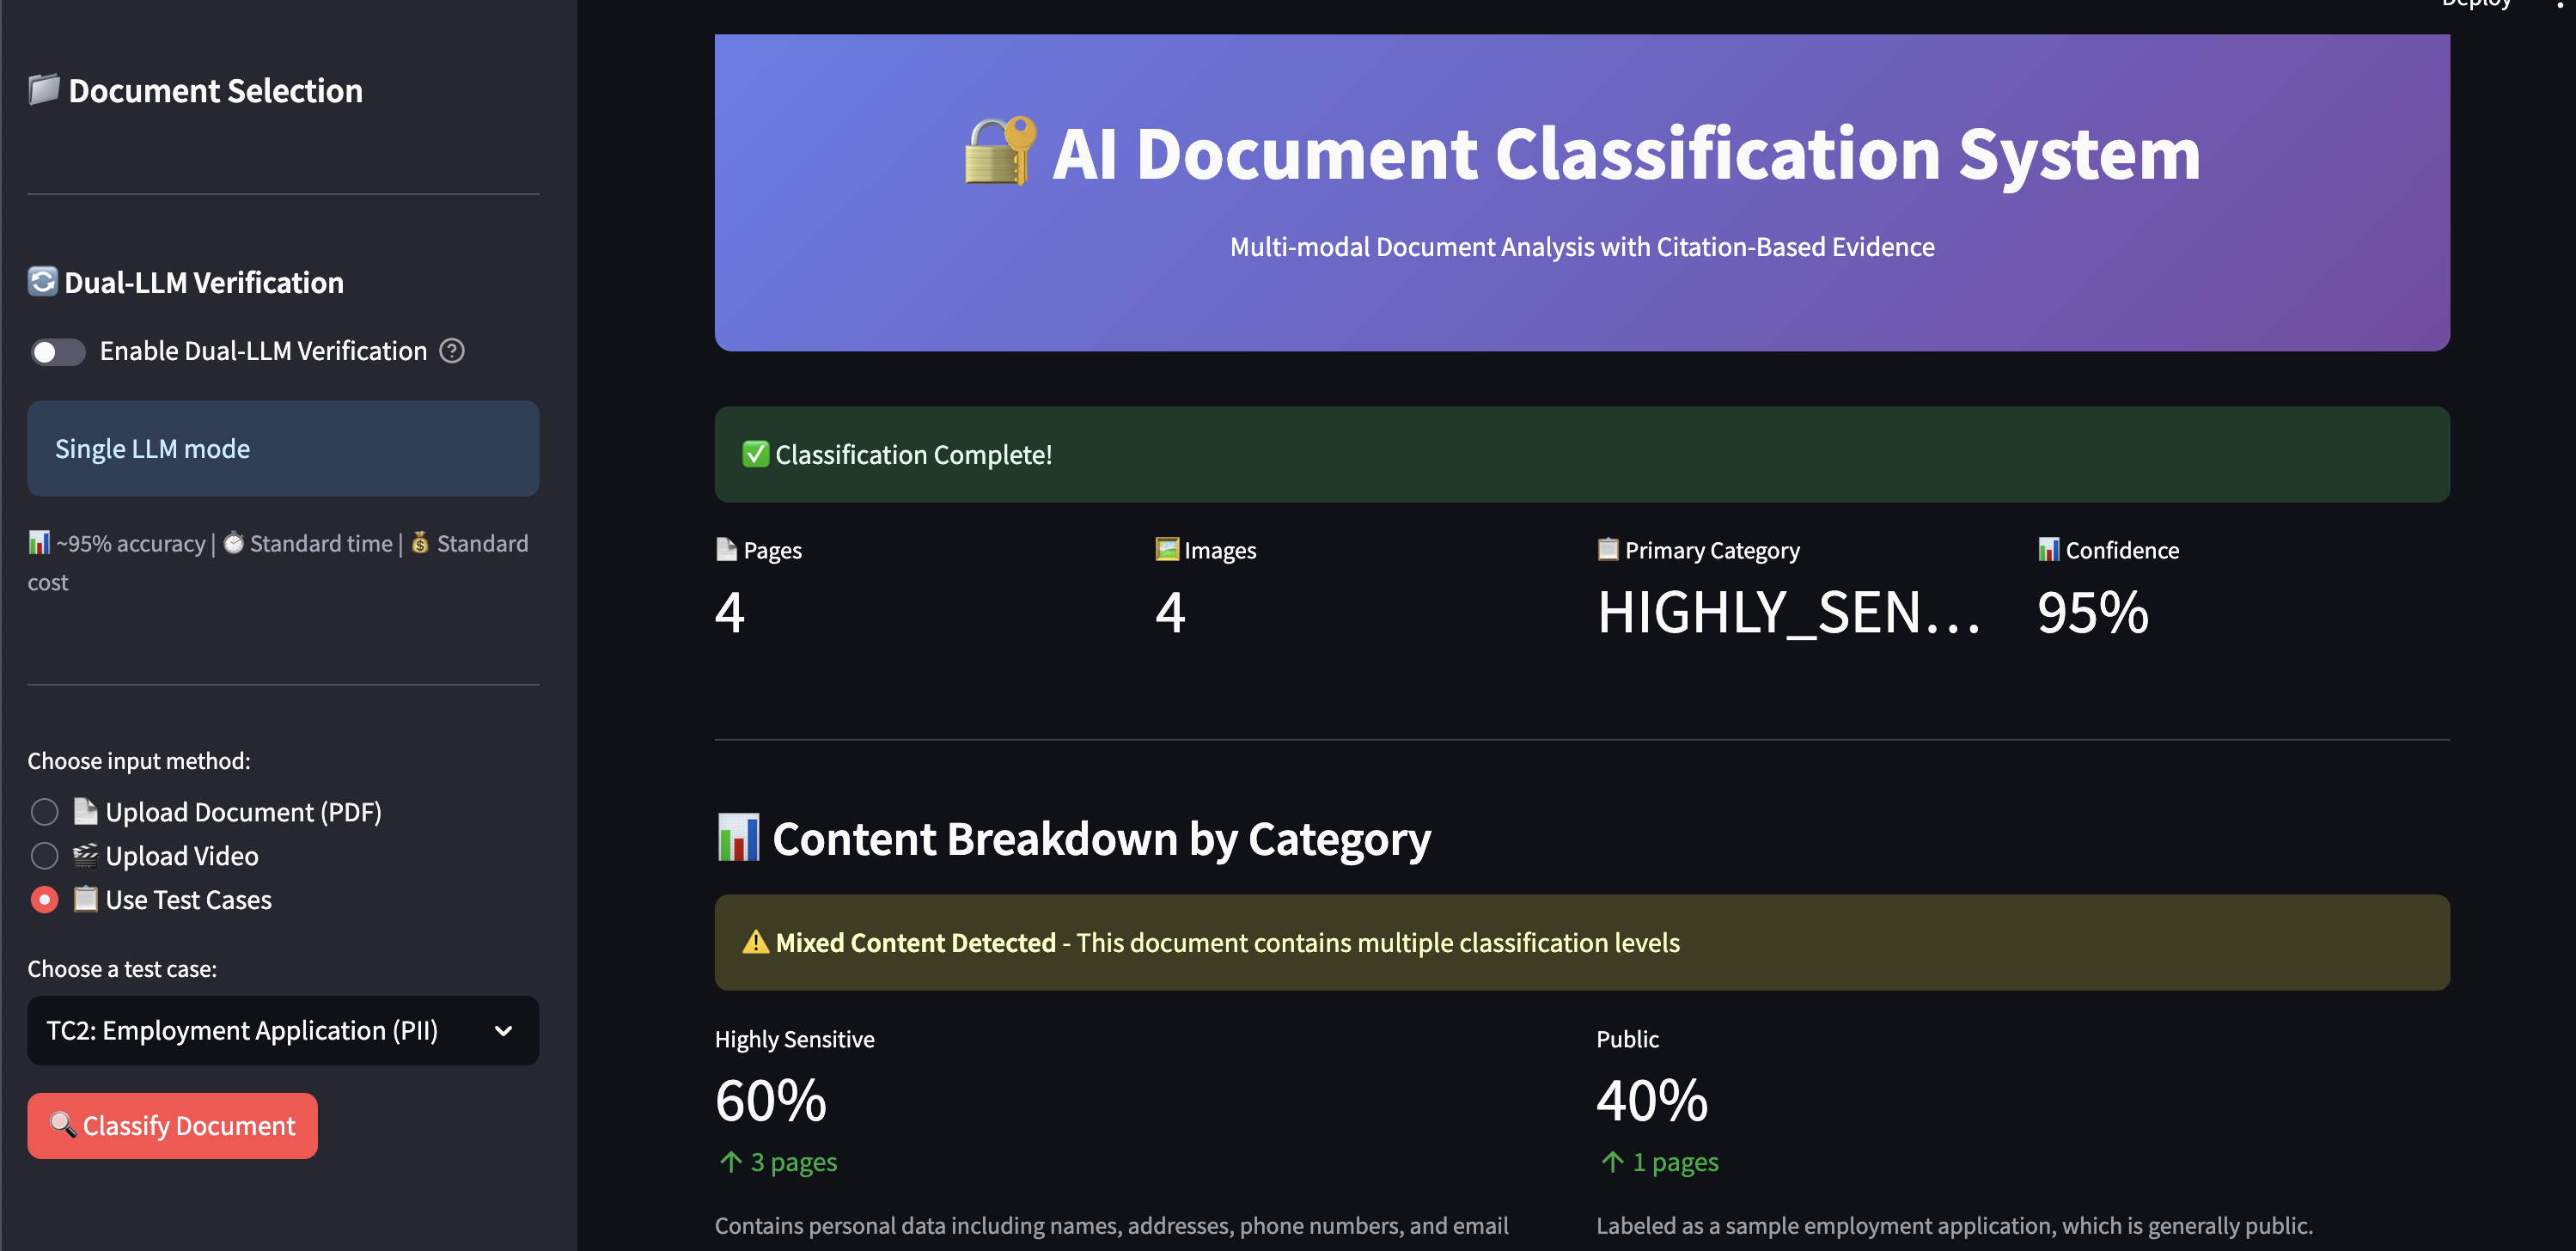Screen dimensions: 2576x1251
Task: Click the refresh icon beside Dual-LLM Verification heading
Action: [42, 281]
